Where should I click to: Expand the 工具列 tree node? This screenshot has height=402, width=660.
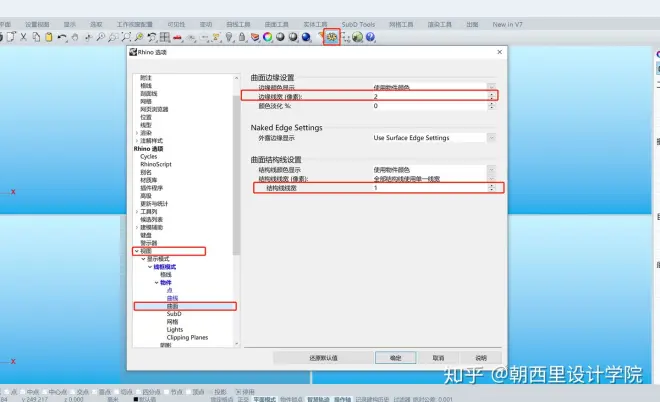point(137,212)
